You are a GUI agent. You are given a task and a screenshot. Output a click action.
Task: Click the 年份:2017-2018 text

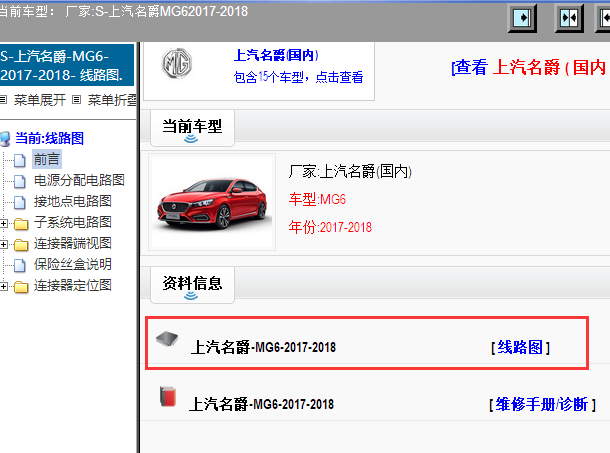click(330, 227)
